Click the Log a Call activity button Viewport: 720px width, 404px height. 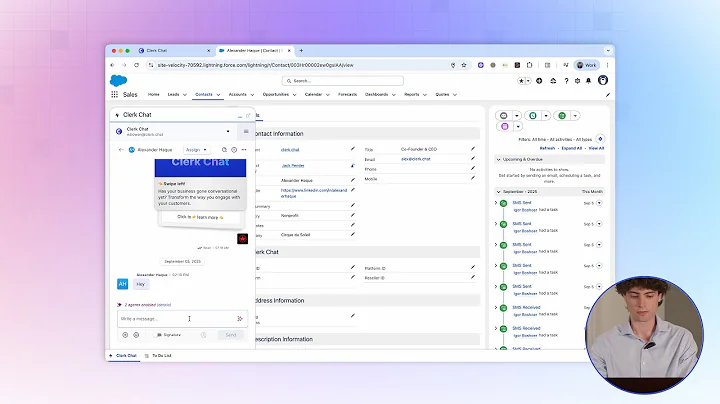(x=533, y=116)
